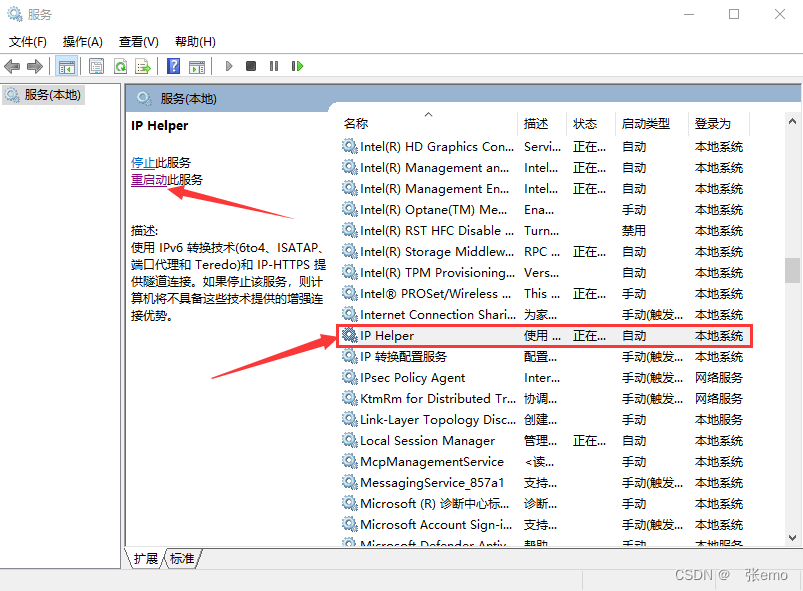Click the Back arrow toolbar icon
803x591 pixels.
(x=12, y=66)
